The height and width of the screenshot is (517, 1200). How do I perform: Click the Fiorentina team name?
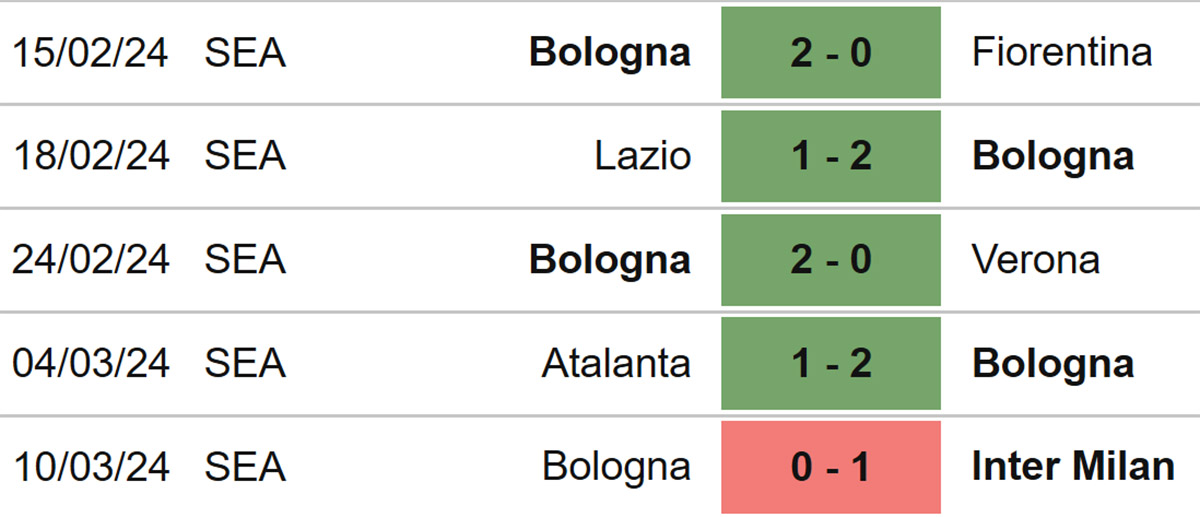pyautogui.click(x=1062, y=52)
